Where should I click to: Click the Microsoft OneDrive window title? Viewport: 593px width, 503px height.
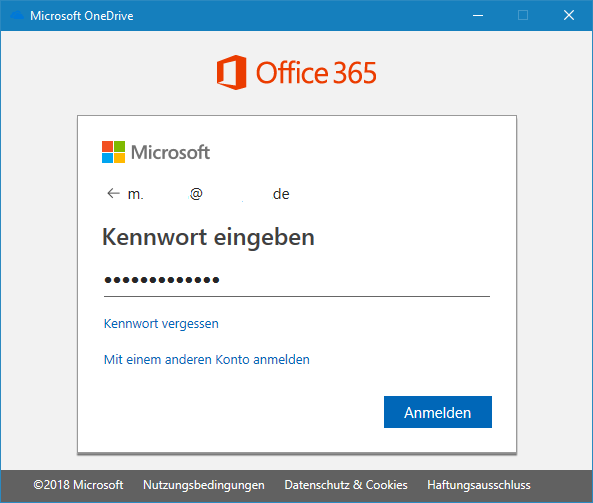pyautogui.click(x=82, y=16)
